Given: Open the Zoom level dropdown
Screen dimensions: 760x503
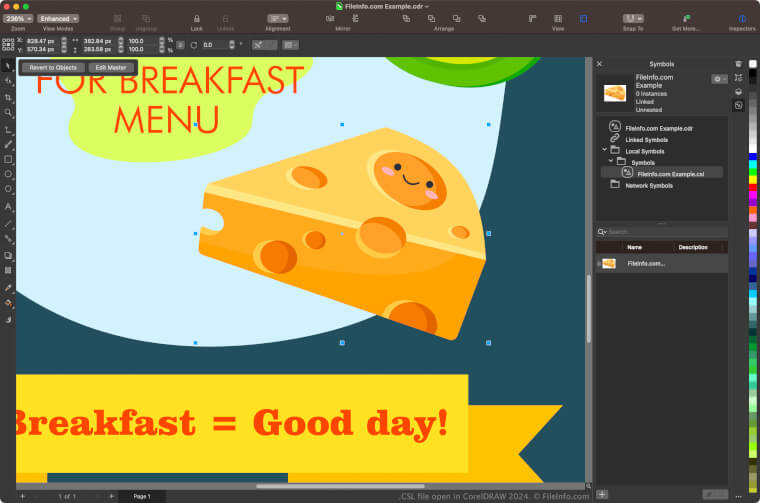Looking at the screenshot, I should tap(17, 18).
